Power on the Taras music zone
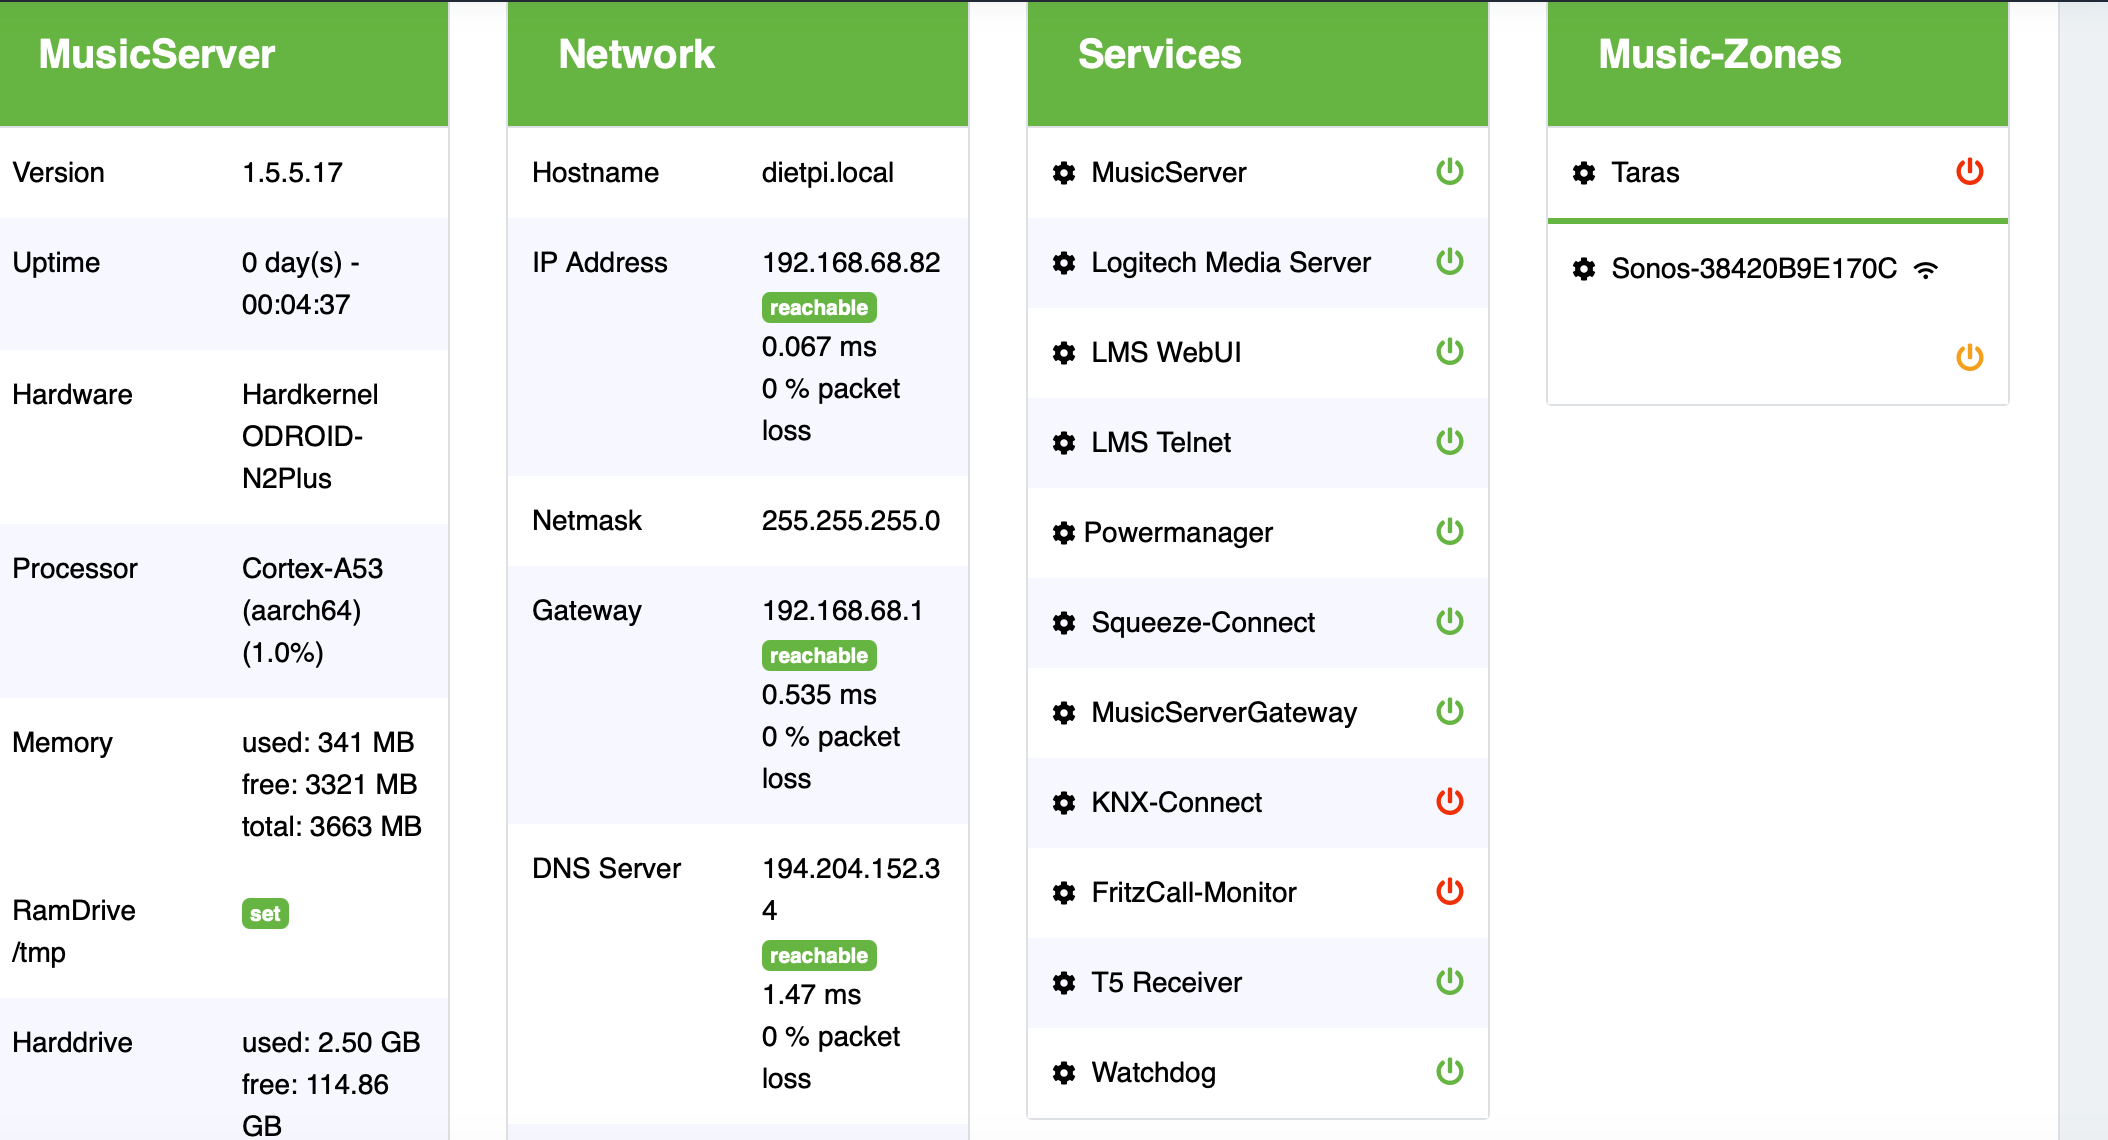This screenshot has width=2108, height=1140. 1970,171
